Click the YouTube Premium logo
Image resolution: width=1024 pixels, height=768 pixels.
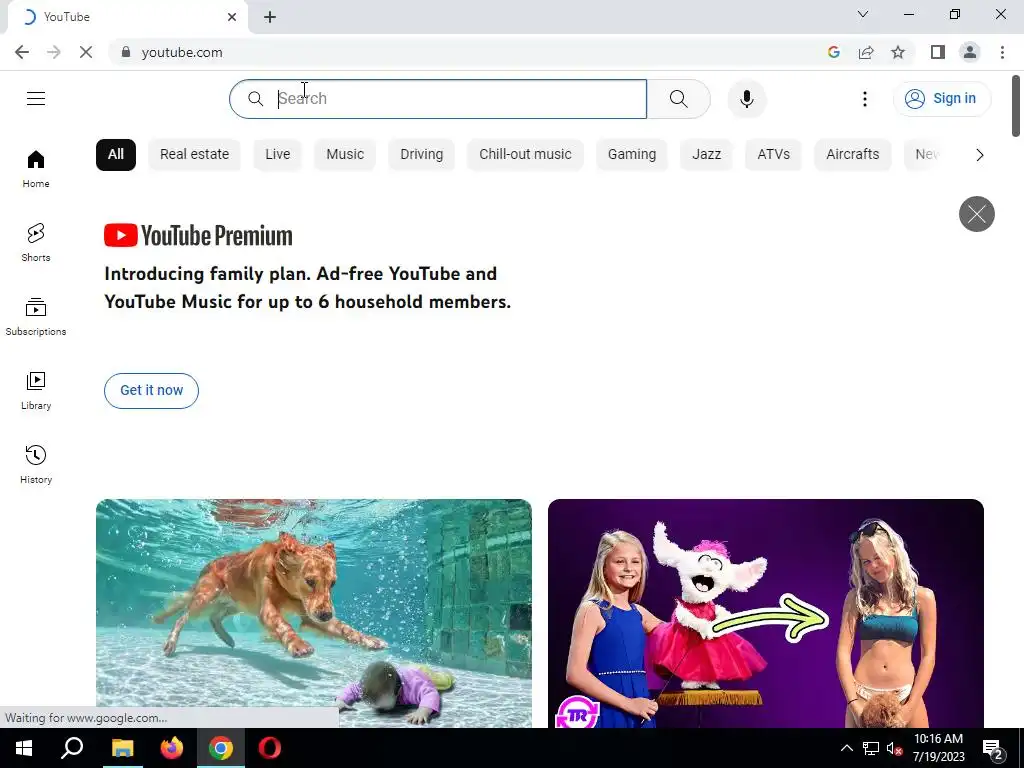click(x=198, y=236)
